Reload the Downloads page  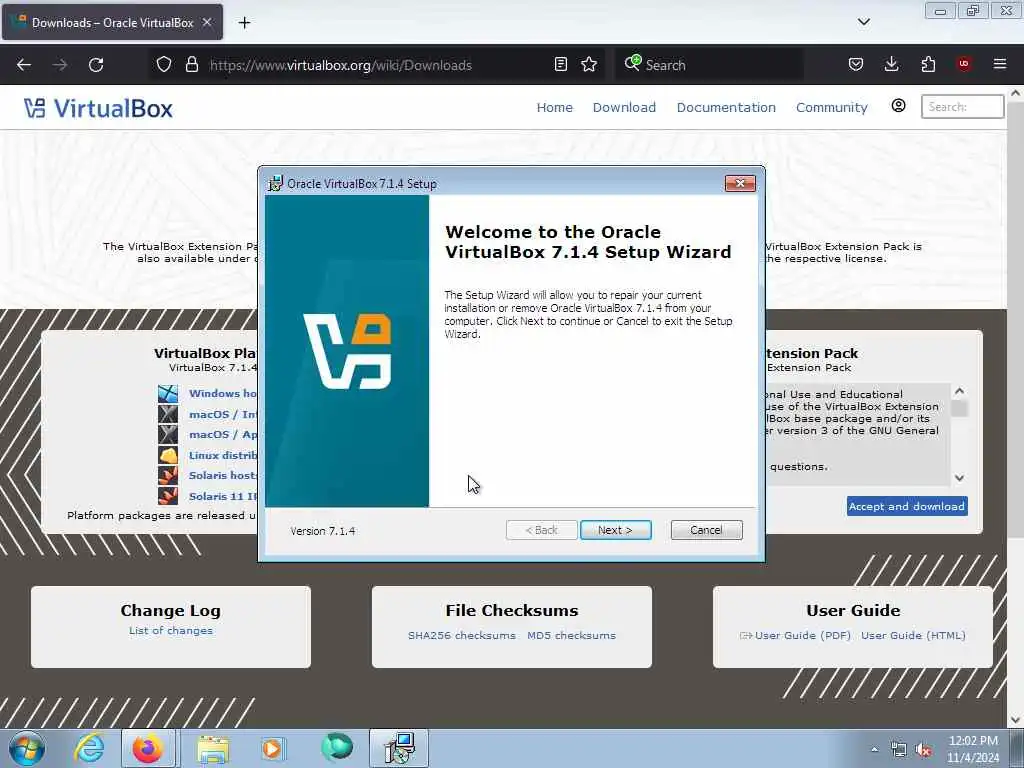coord(96,65)
